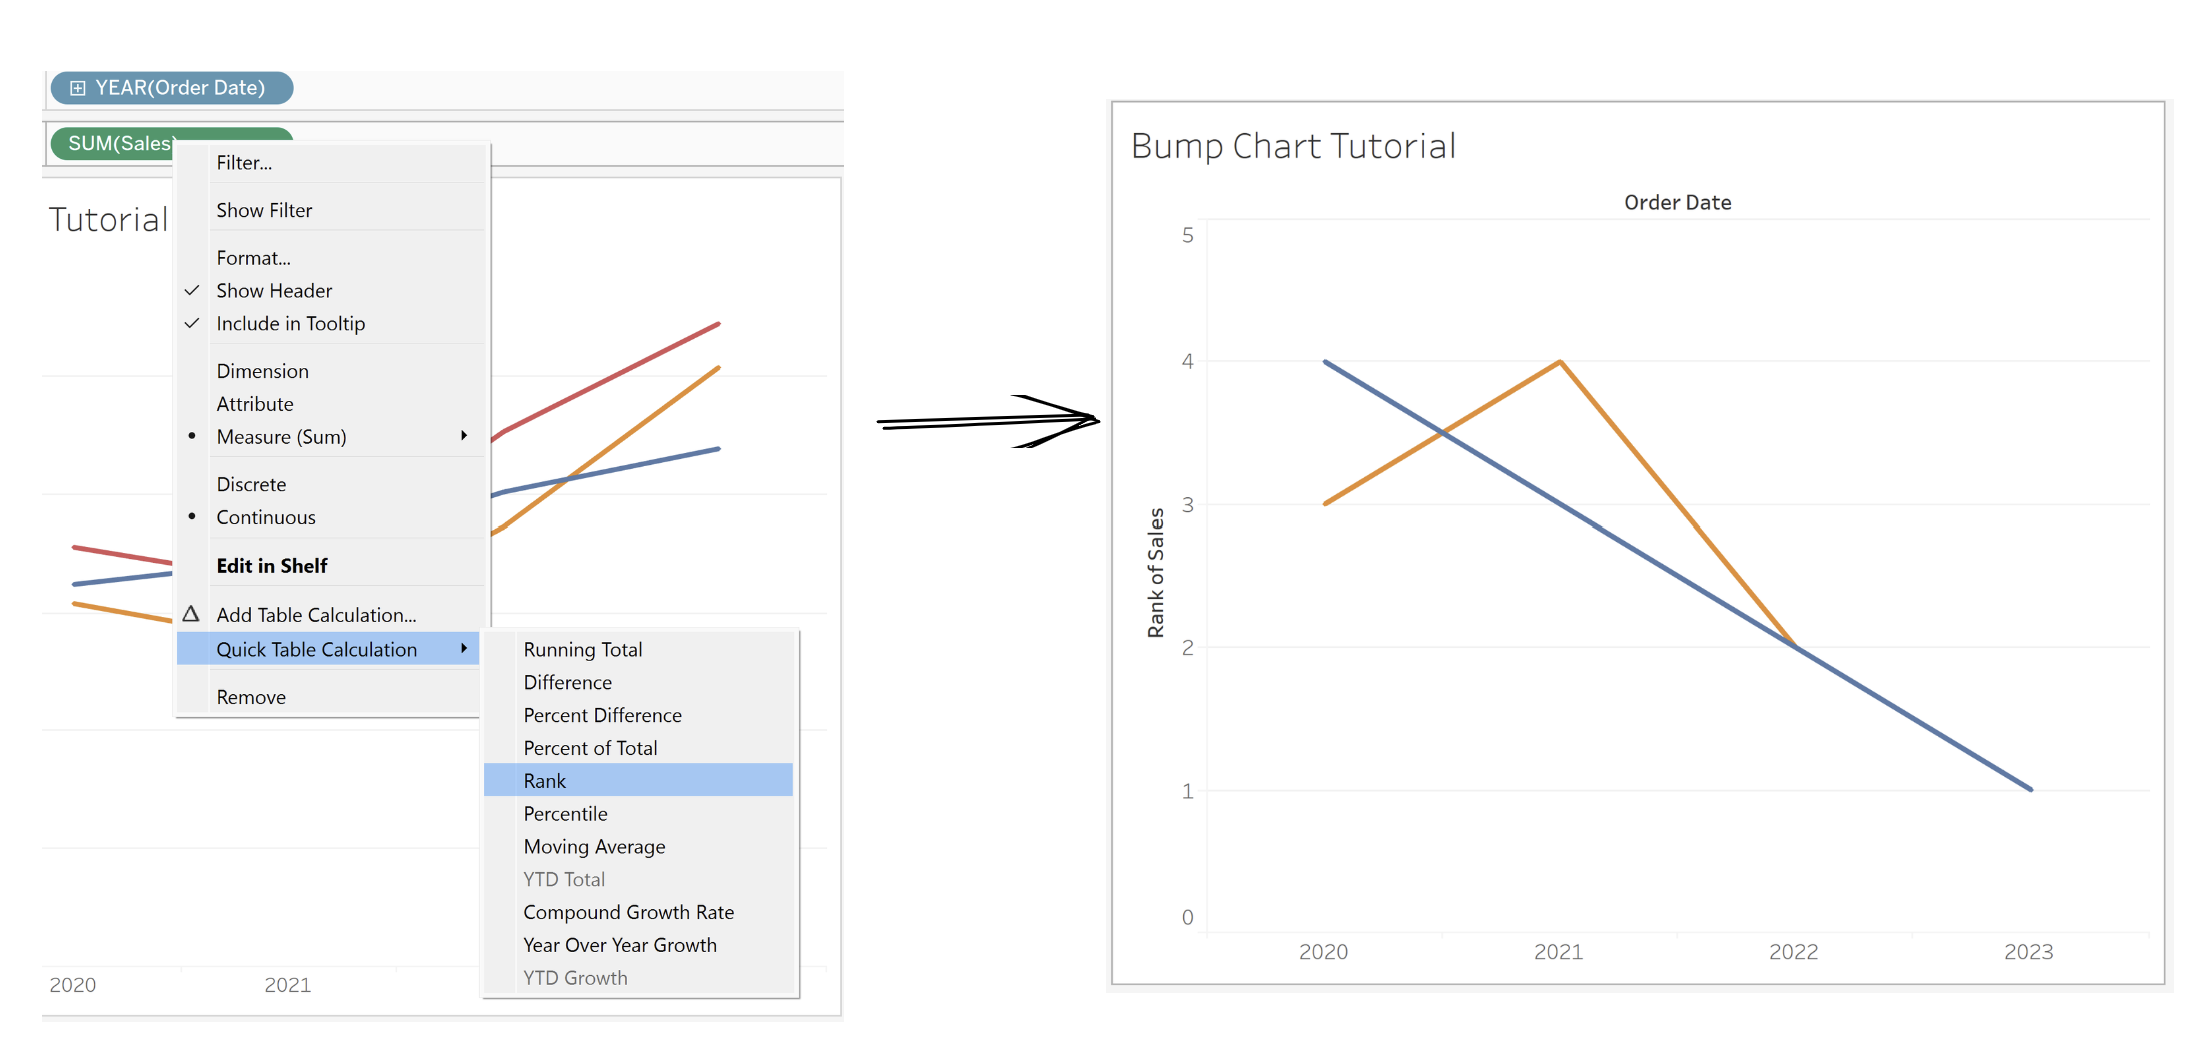Choose Rank from quick table calculations
This screenshot has width=2199, height=1050.
pyautogui.click(x=545, y=781)
